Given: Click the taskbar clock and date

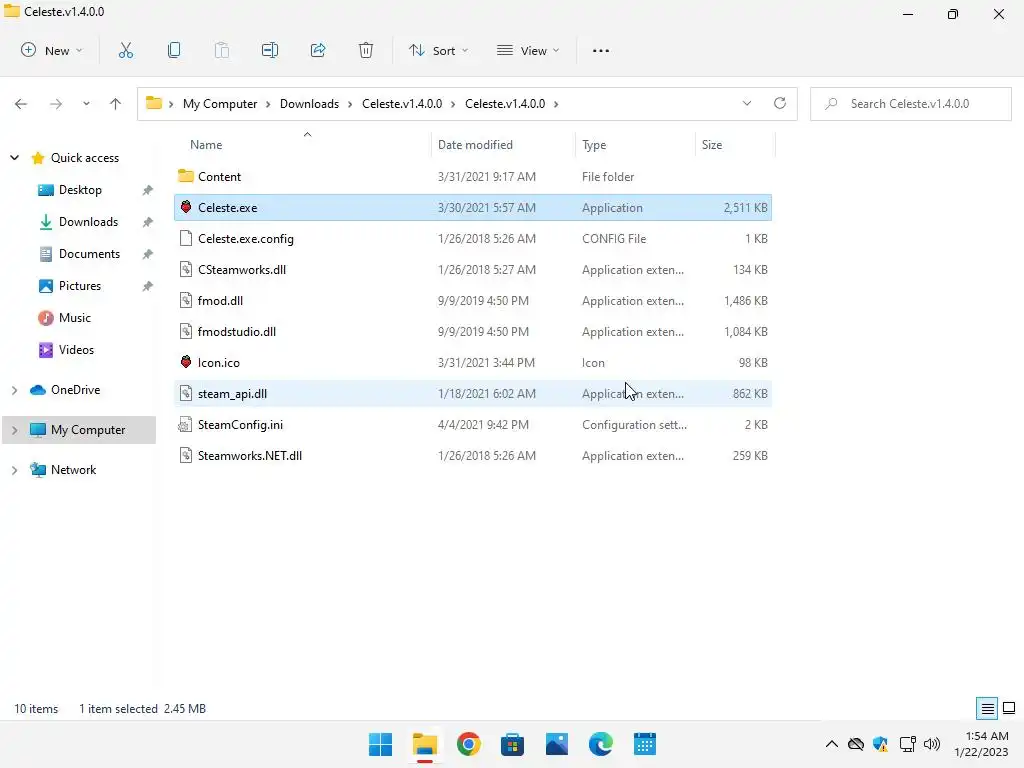Looking at the screenshot, I should (x=982, y=744).
